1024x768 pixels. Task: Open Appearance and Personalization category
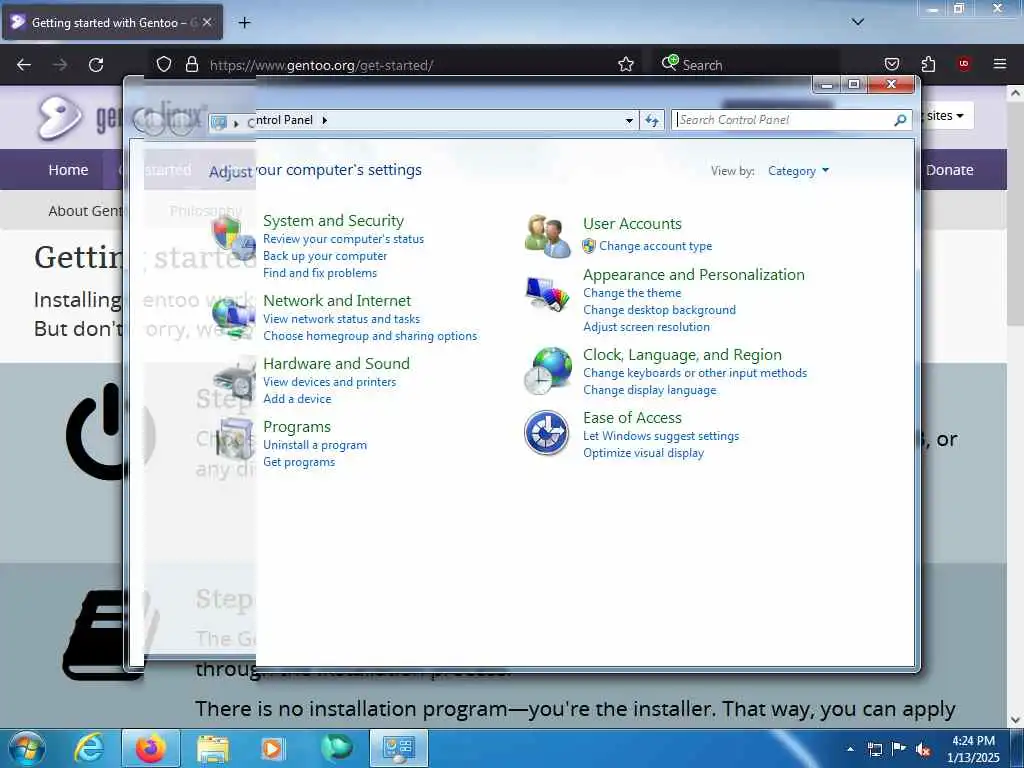click(x=694, y=274)
